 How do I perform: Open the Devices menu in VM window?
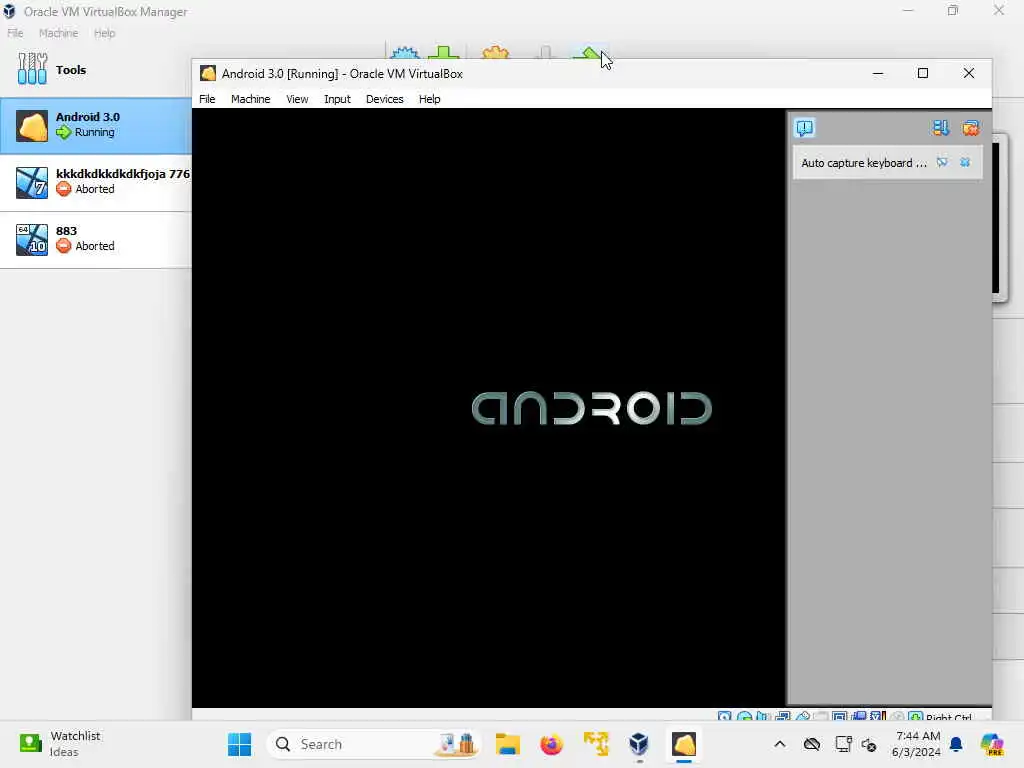[385, 99]
